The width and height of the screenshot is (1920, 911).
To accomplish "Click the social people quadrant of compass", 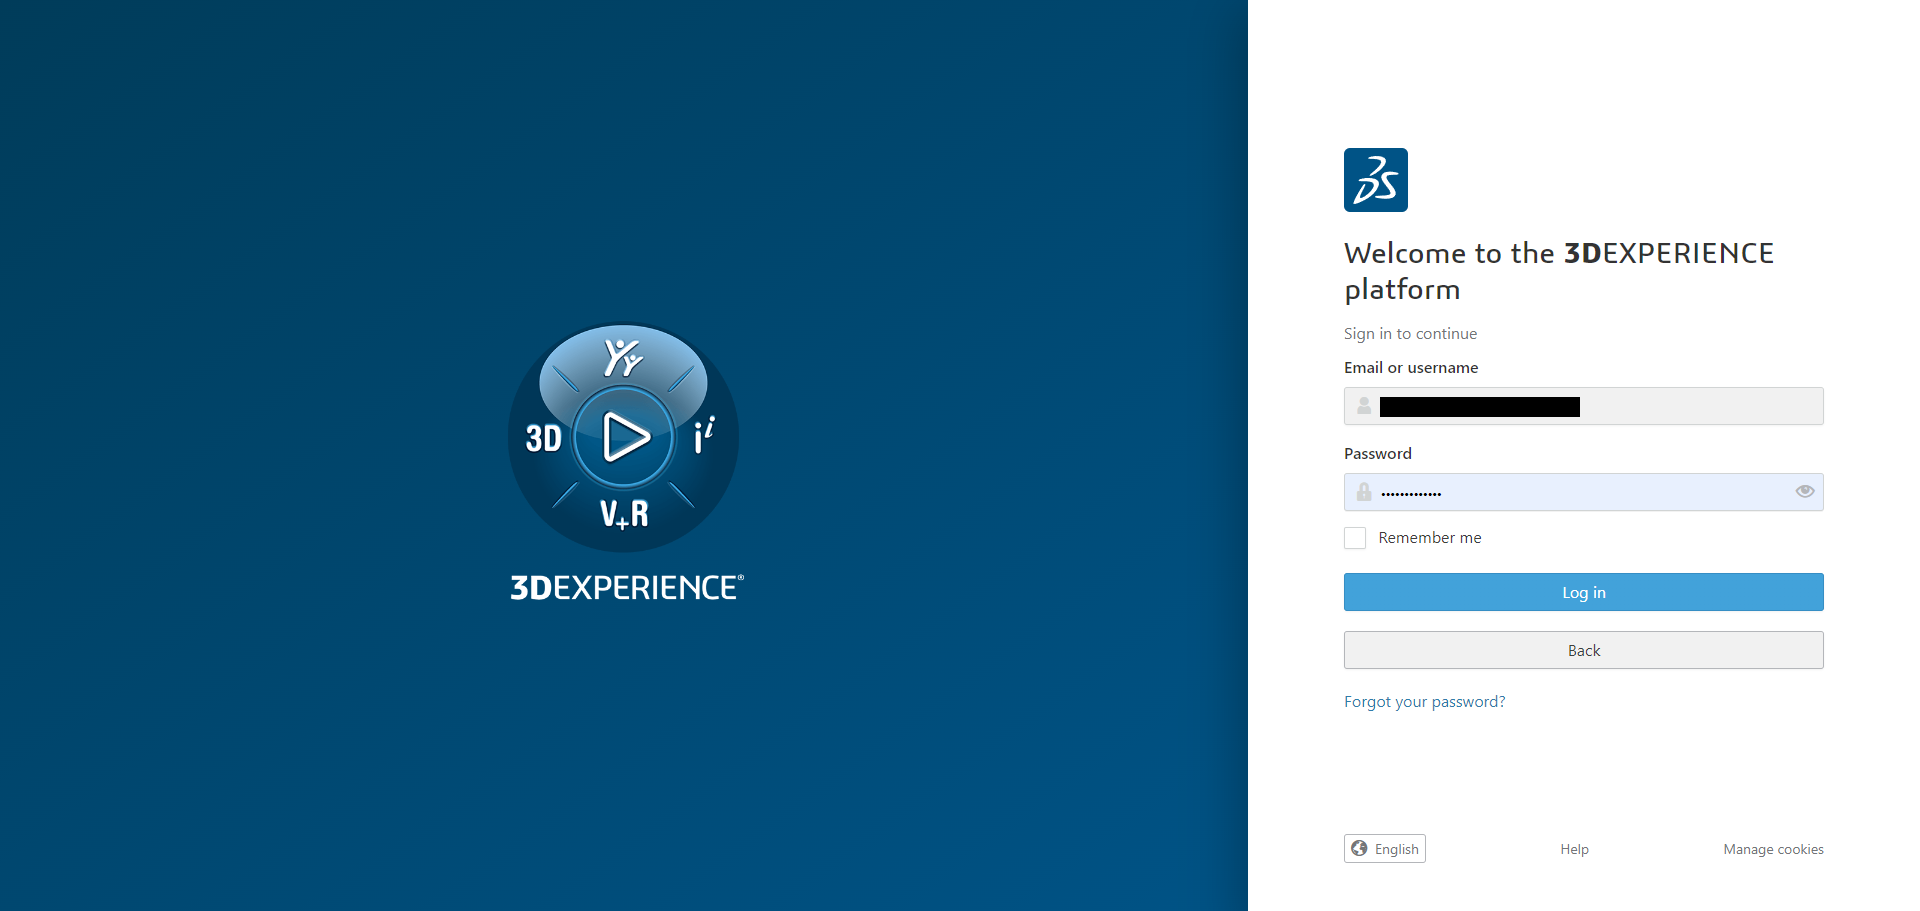I will pos(623,358).
